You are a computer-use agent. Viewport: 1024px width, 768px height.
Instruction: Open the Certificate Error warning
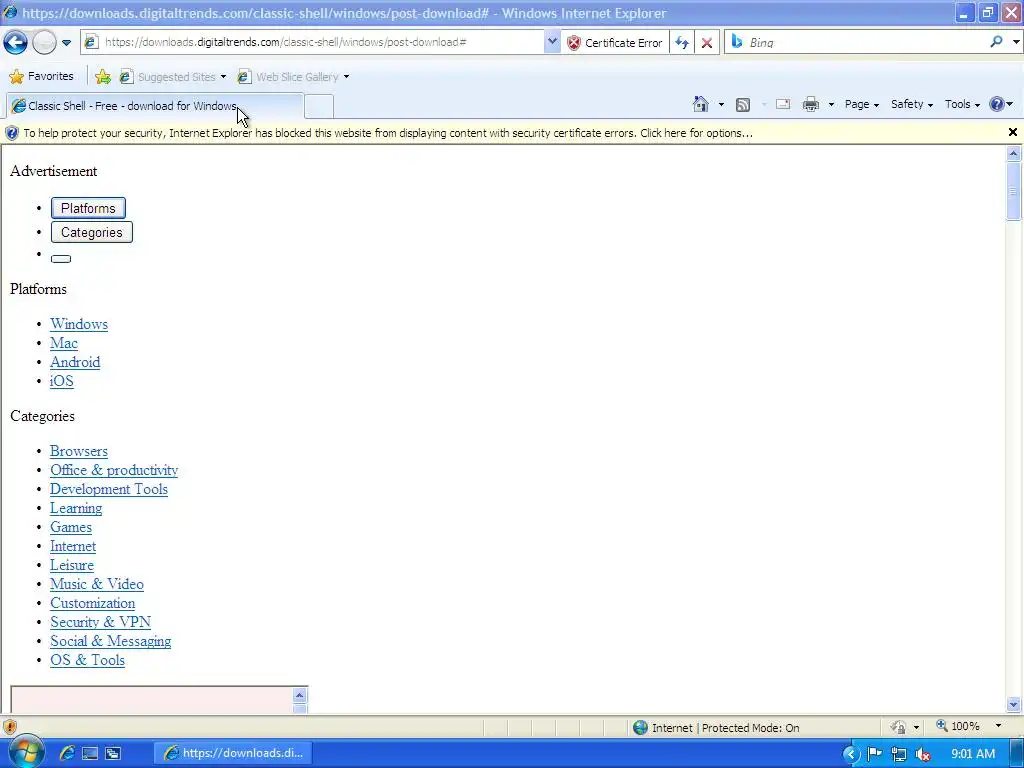tap(615, 42)
